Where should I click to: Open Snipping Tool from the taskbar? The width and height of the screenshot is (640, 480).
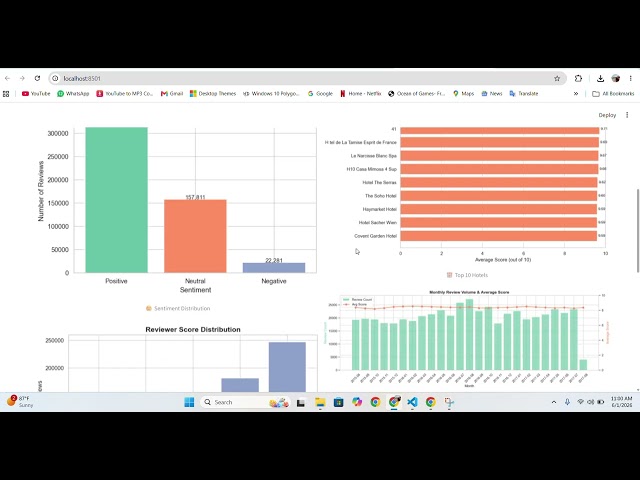point(449,402)
